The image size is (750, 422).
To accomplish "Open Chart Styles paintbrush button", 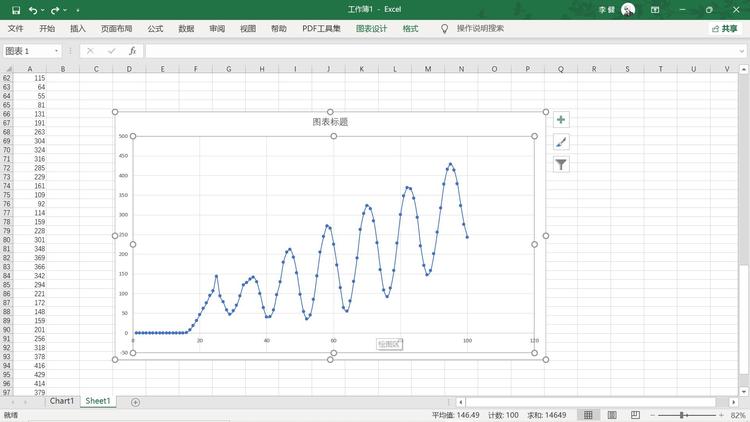I will (x=561, y=142).
